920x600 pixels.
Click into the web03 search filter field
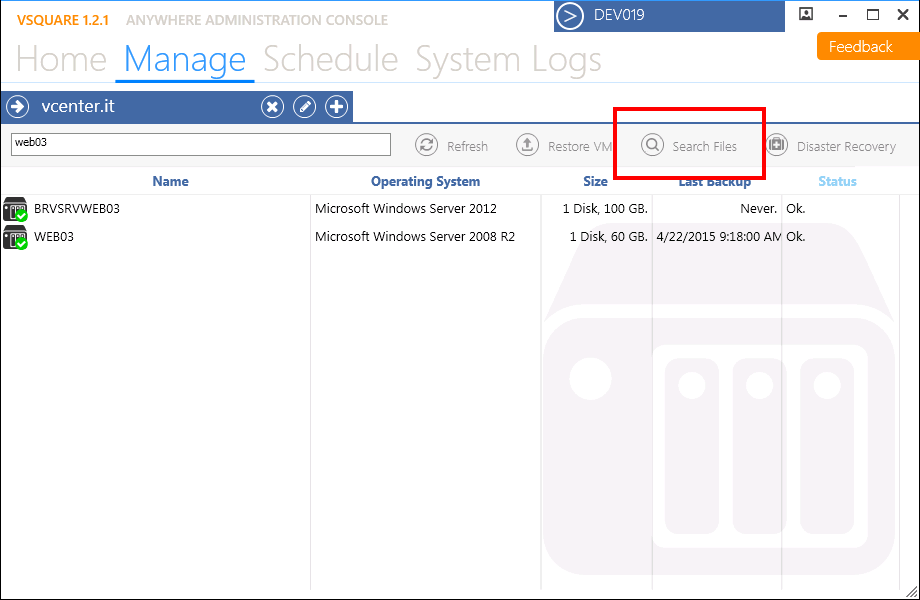(x=200, y=144)
